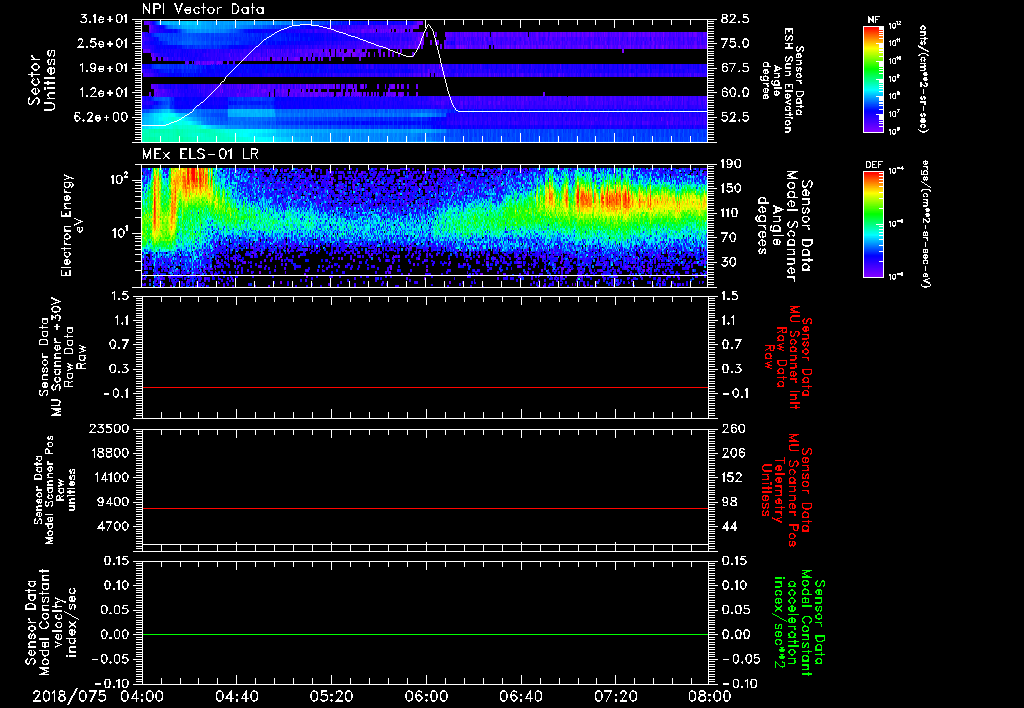Select the 06:00 time axis label
1024x708 pixels.
pos(426,696)
